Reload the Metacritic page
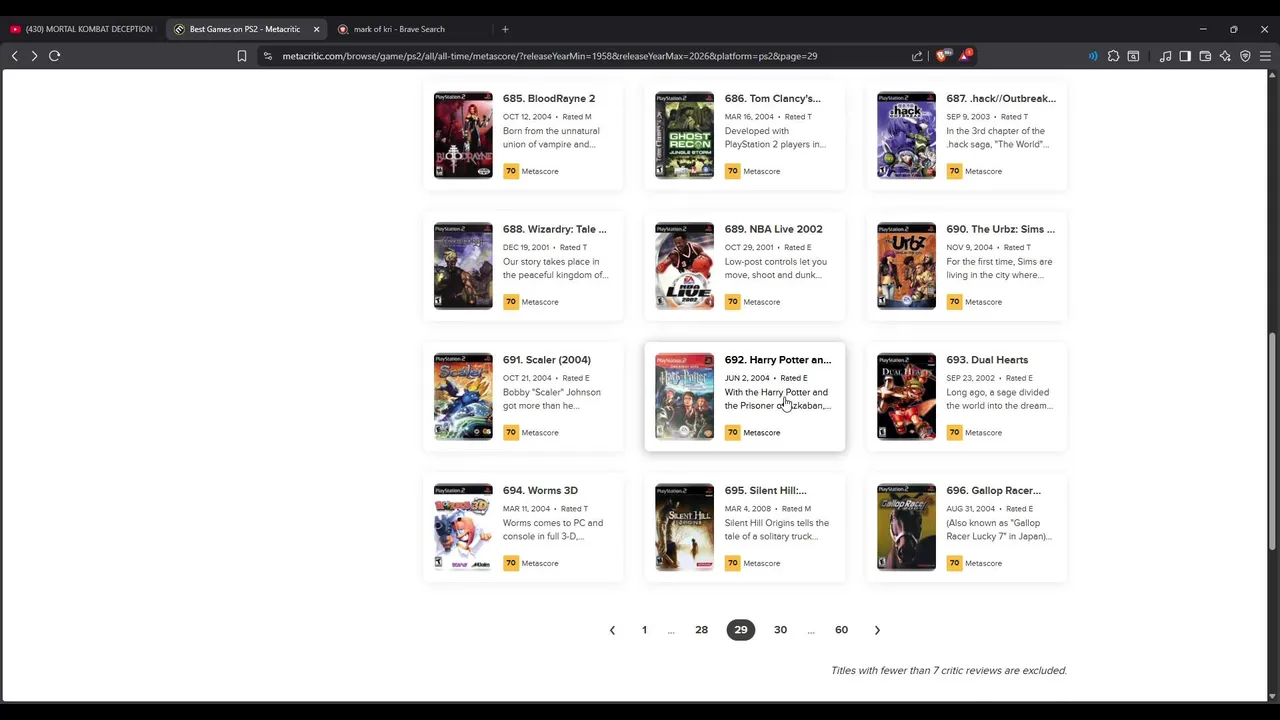 (x=55, y=56)
